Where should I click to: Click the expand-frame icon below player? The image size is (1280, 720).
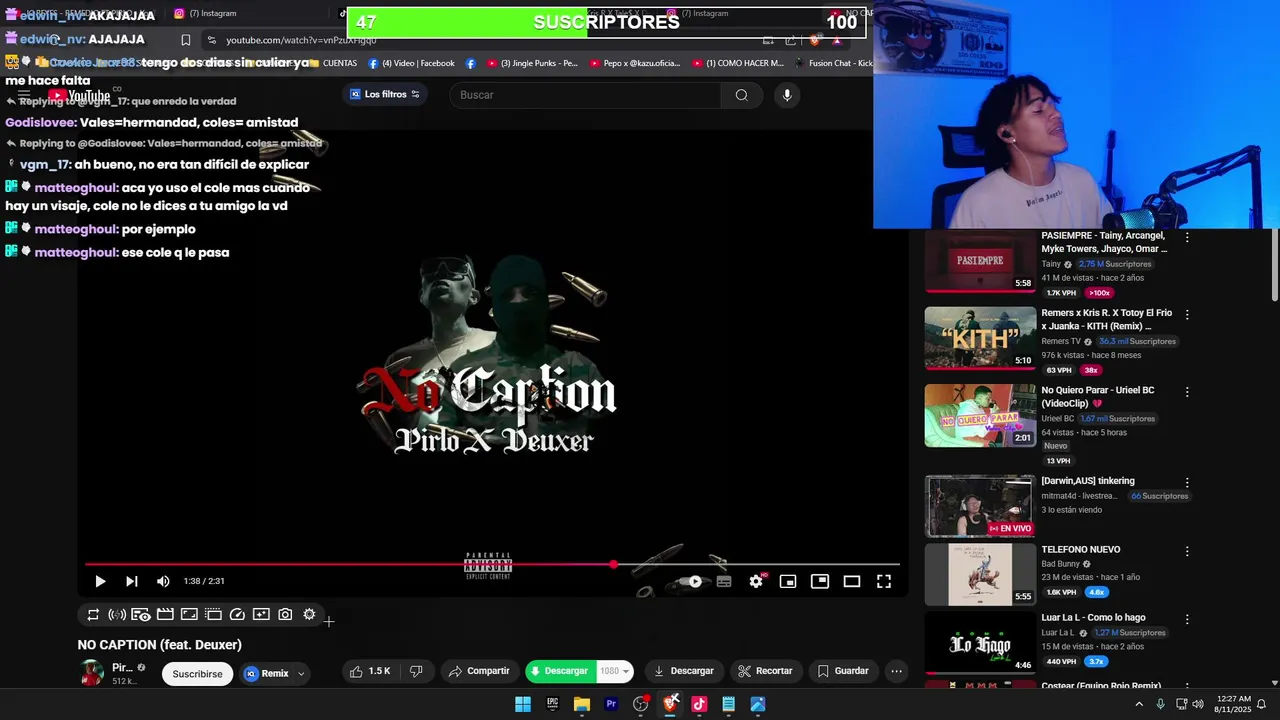189,615
